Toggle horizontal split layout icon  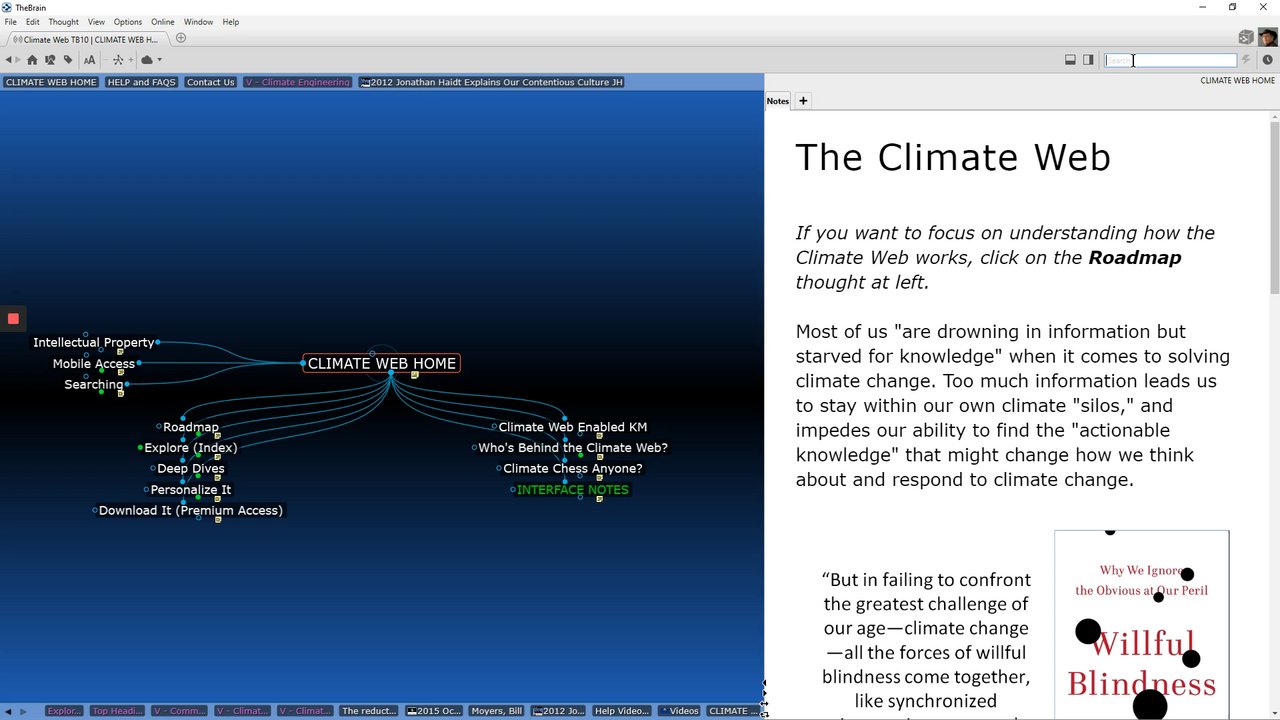pos(1070,60)
